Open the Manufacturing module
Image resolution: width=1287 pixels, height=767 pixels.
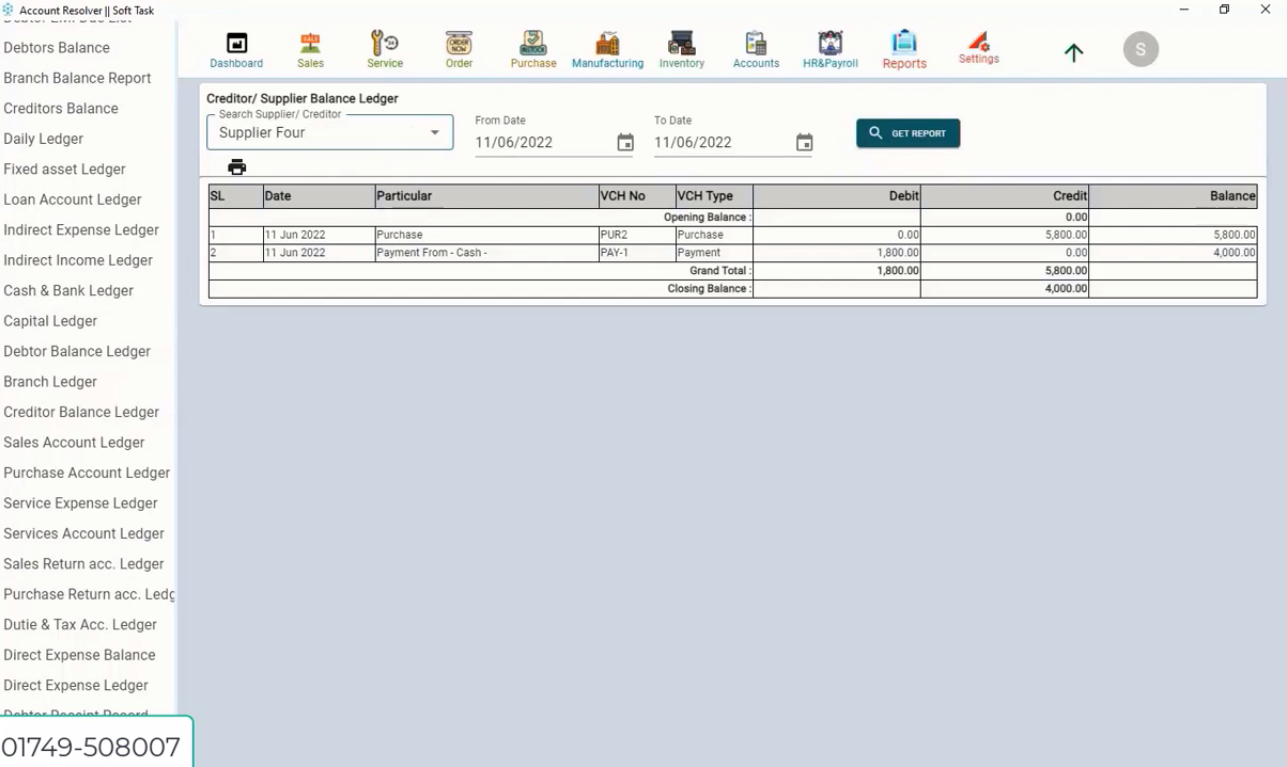607,48
